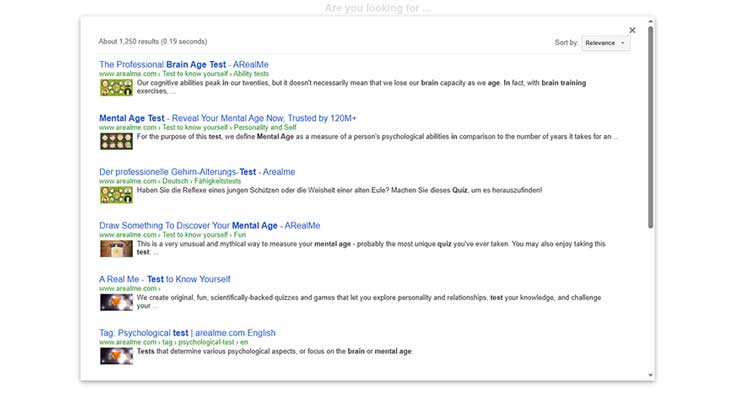Click snippet starting 'Our cognitive abilities peak'
This screenshot has width=750, height=409.
(x=361, y=87)
